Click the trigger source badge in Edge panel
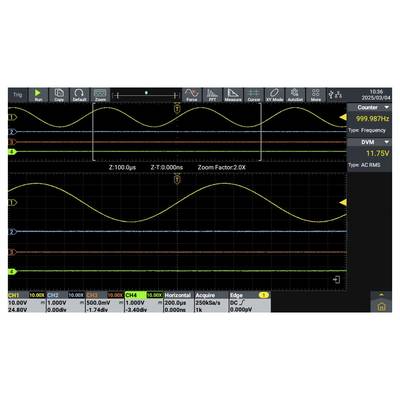The height and width of the screenshot is (400, 400). click(264, 295)
